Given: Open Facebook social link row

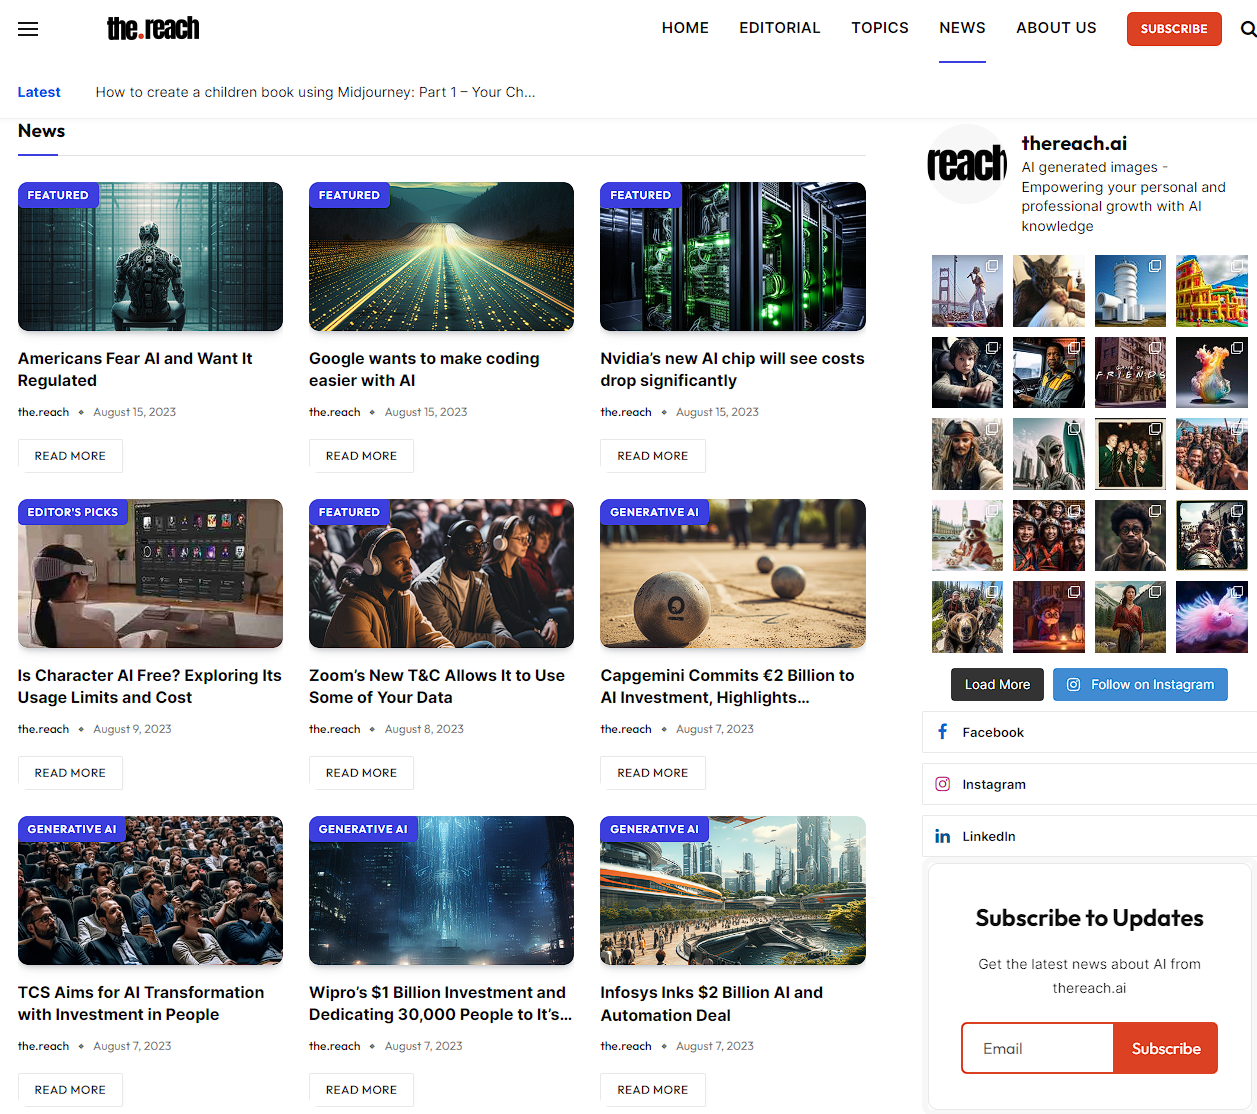Looking at the screenshot, I should (1089, 732).
